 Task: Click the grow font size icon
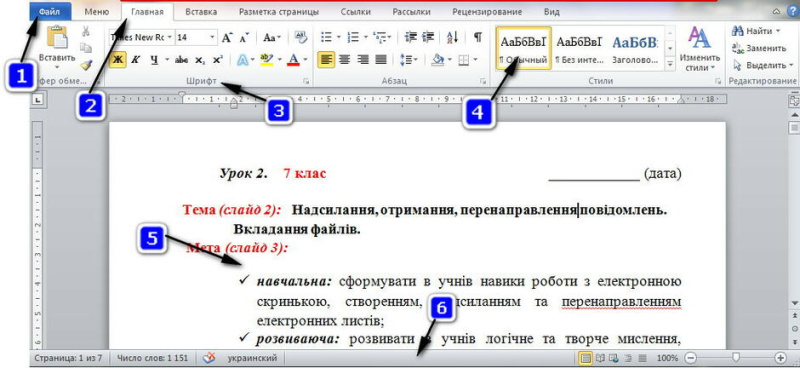point(227,37)
